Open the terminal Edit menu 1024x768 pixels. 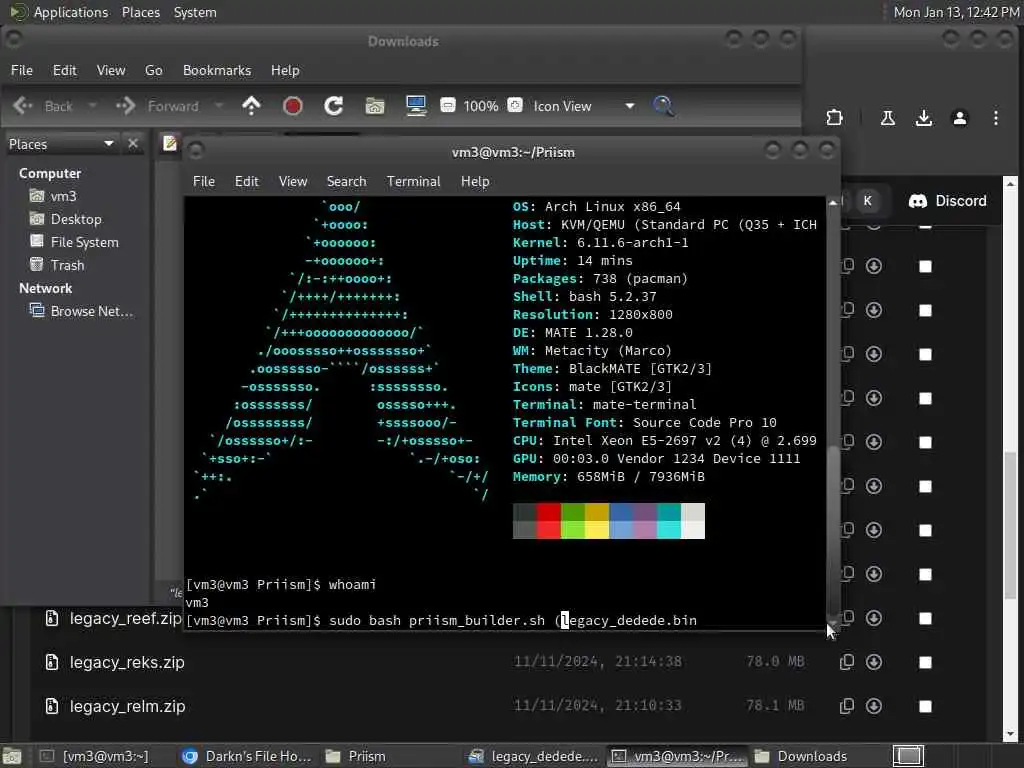pos(247,182)
